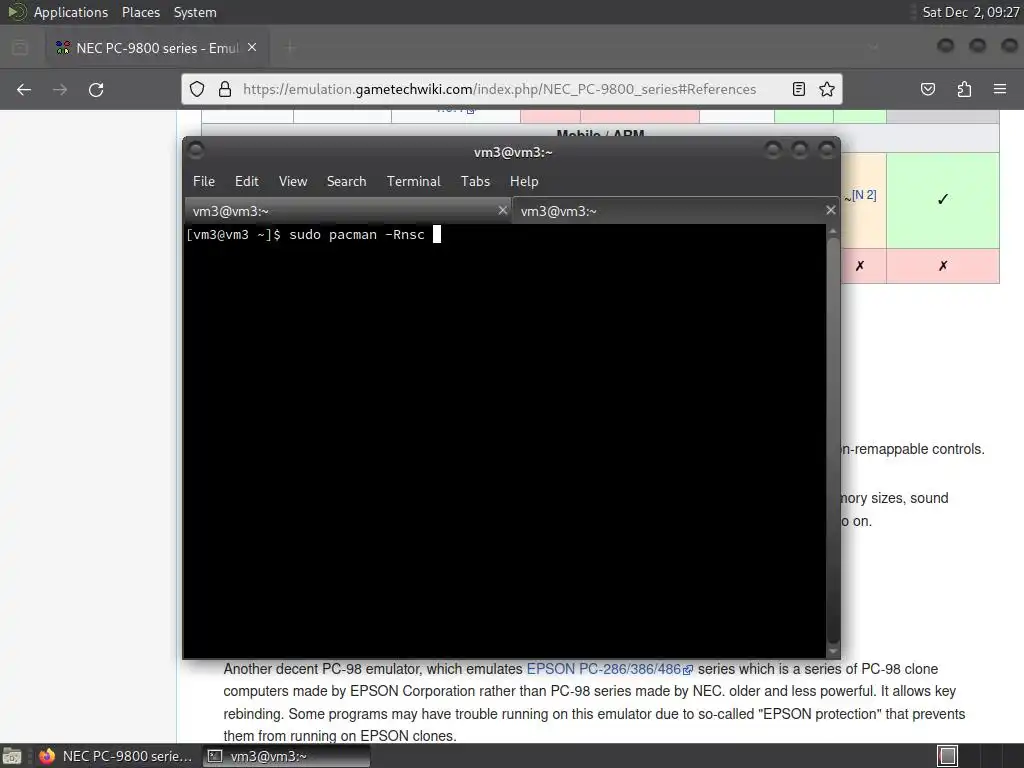Click the terminal command line area
1024x768 pixels.
tap(504, 441)
